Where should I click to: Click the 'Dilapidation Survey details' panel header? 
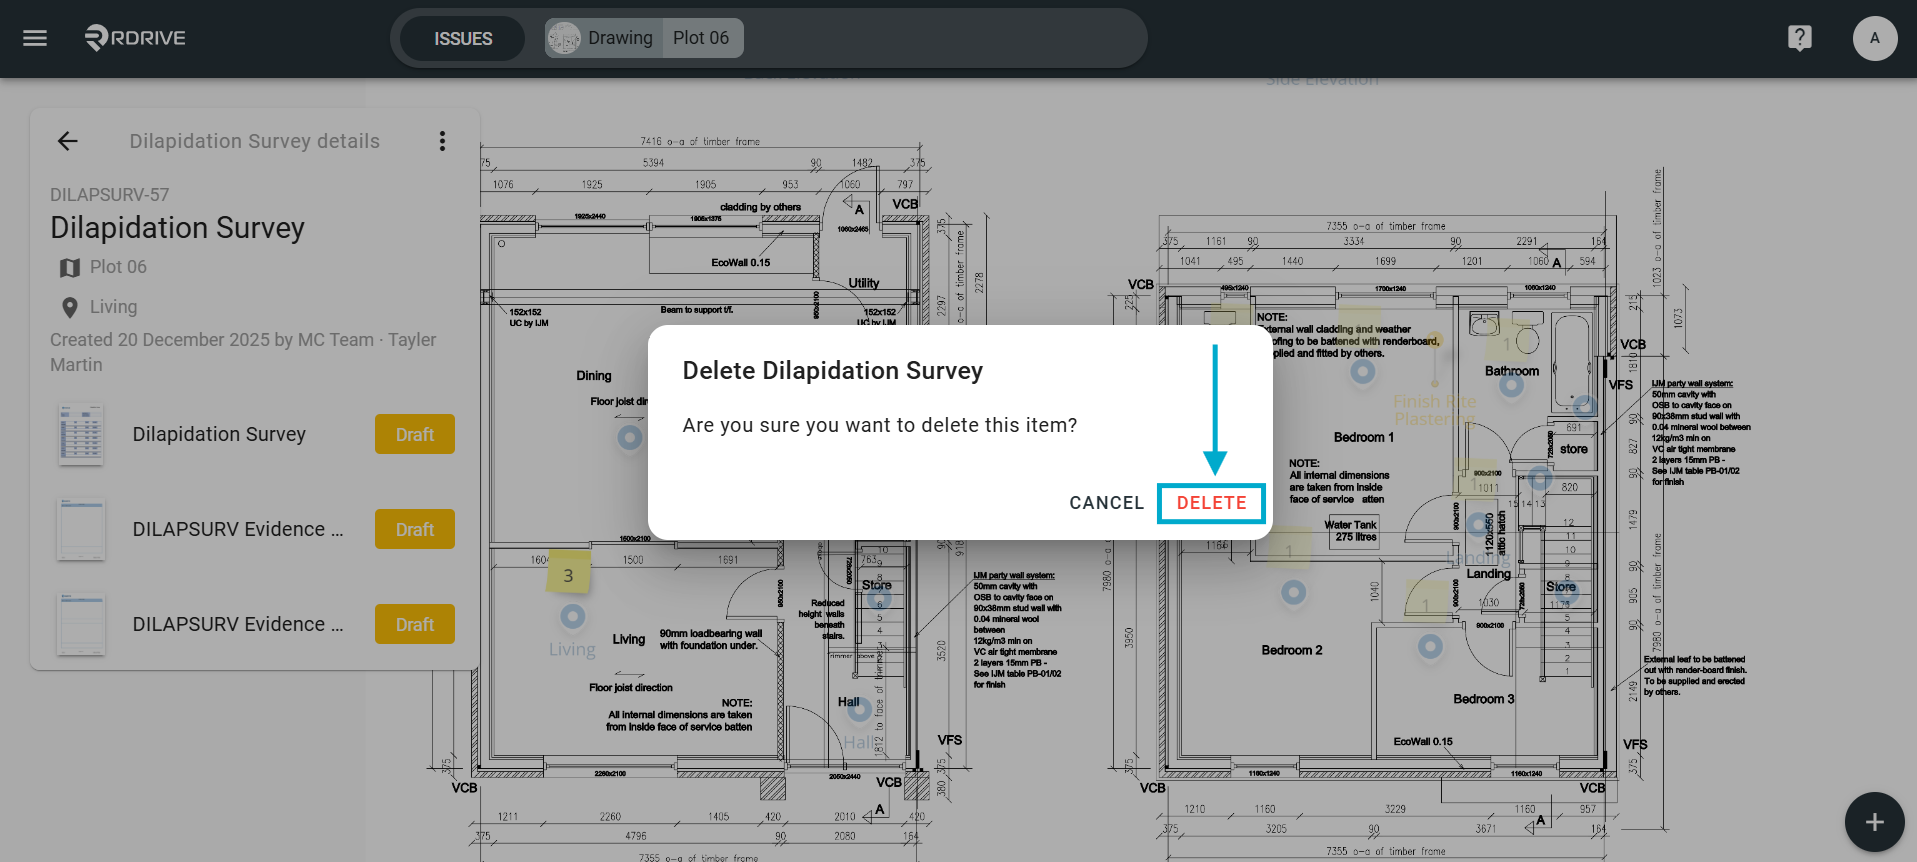coord(254,141)
